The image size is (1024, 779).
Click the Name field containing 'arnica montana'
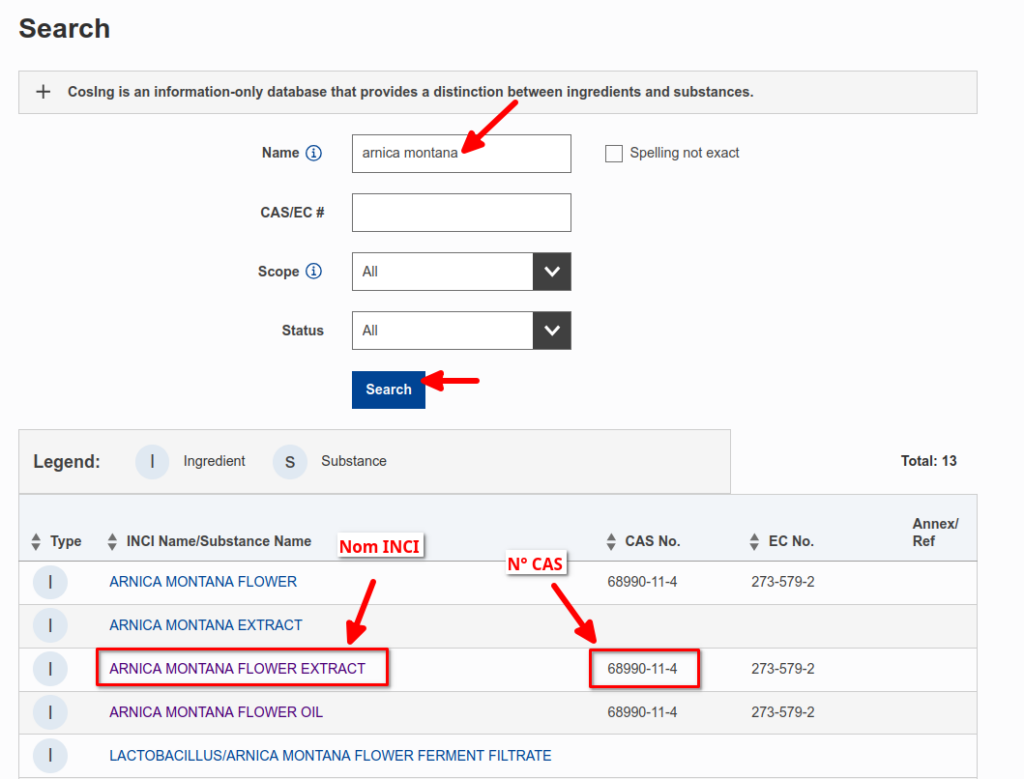[x=461, y=154]
